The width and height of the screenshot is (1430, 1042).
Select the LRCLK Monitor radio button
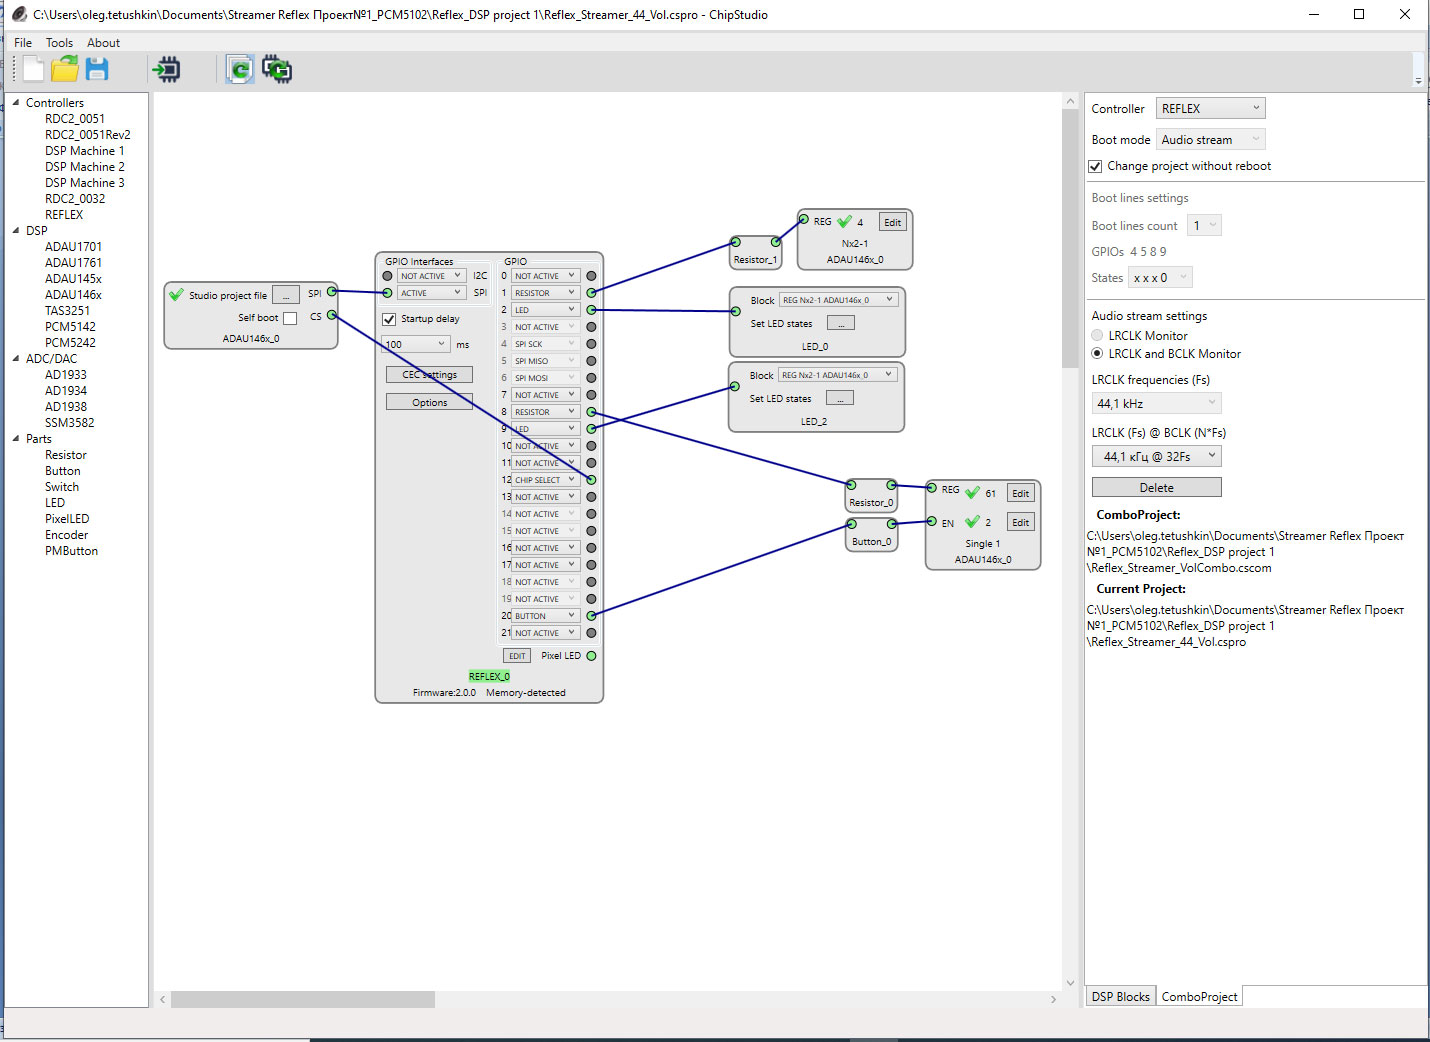(1097, 336)
